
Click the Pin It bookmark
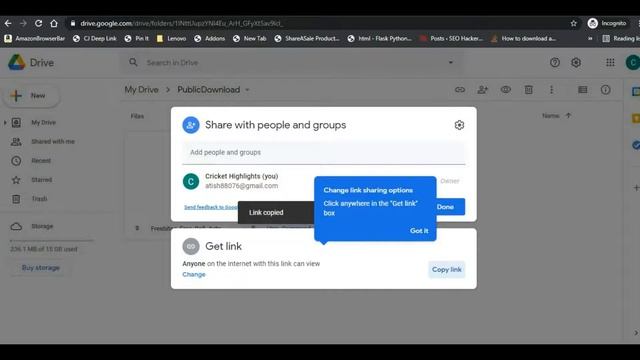point(137,38)
